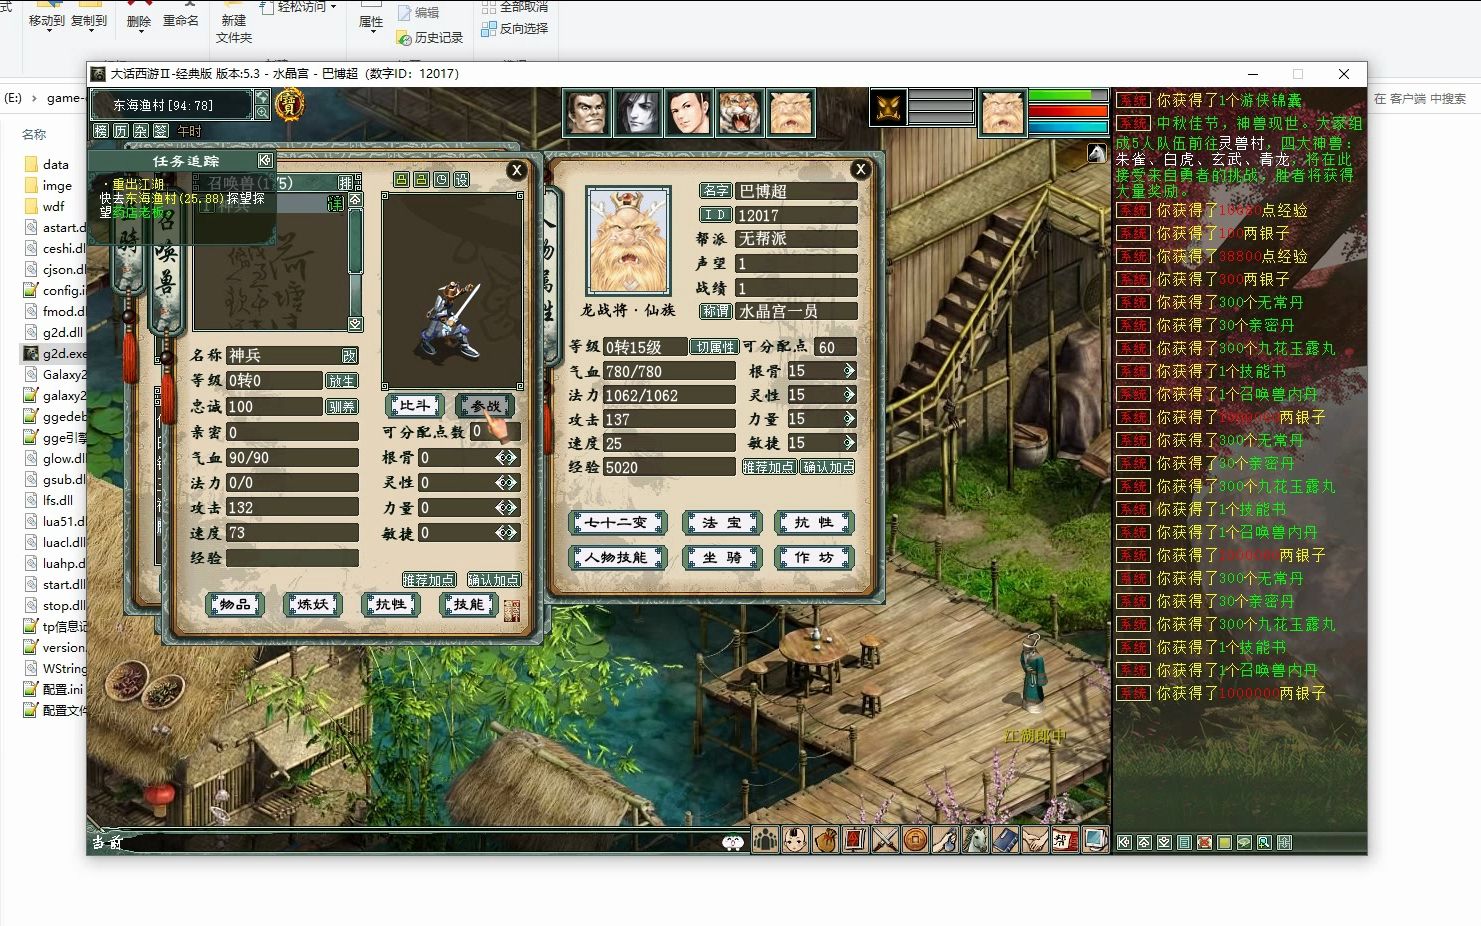Click the 比斗 duel button
The width and height of the screenshot is (1481, 926).
(415, 406)
